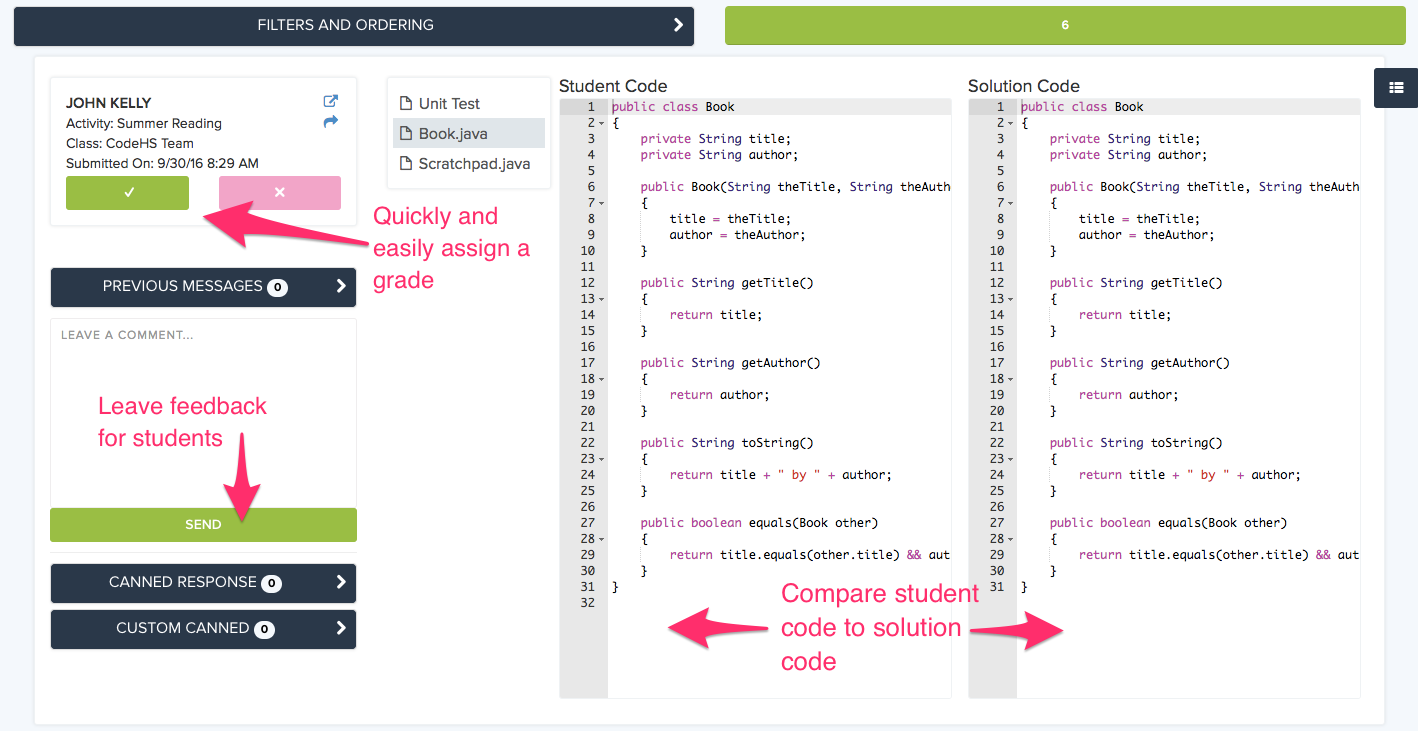Mark submission incorrect with pink X button

click(280, 193)
